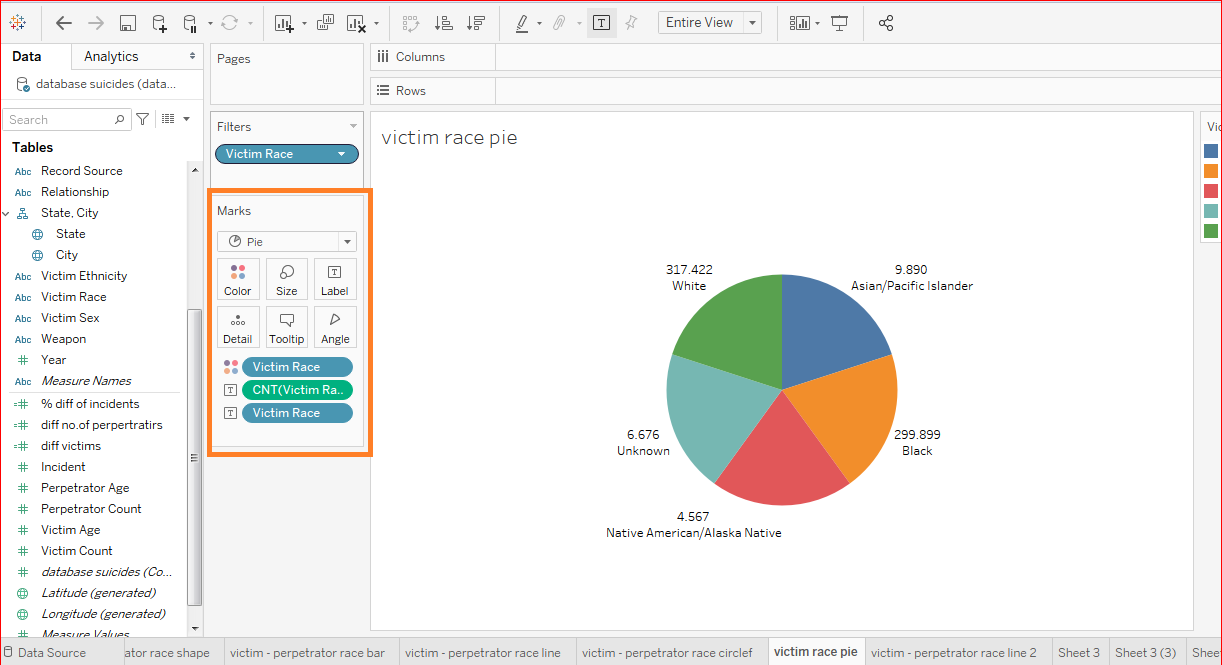Pause auto updates for the data source
1222x665 pixels.
(x=190, y=22)
